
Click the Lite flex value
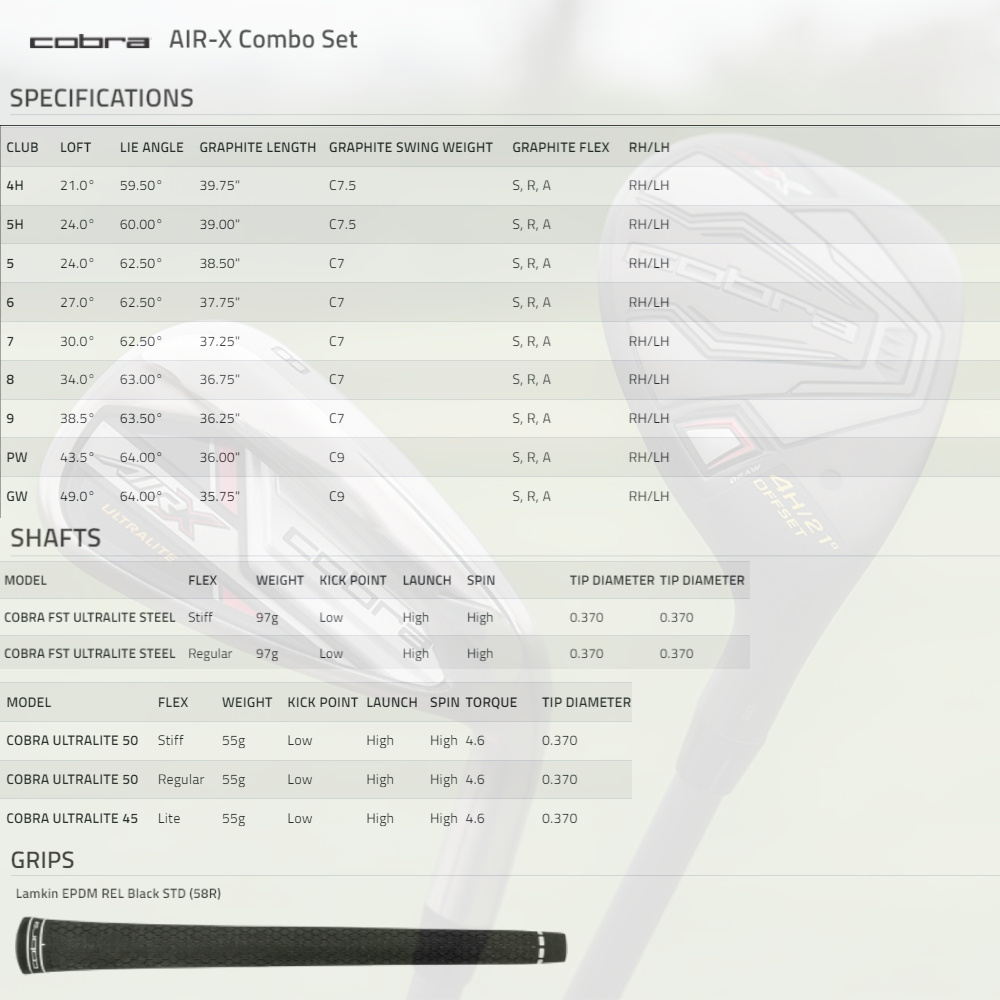(169, 818)
